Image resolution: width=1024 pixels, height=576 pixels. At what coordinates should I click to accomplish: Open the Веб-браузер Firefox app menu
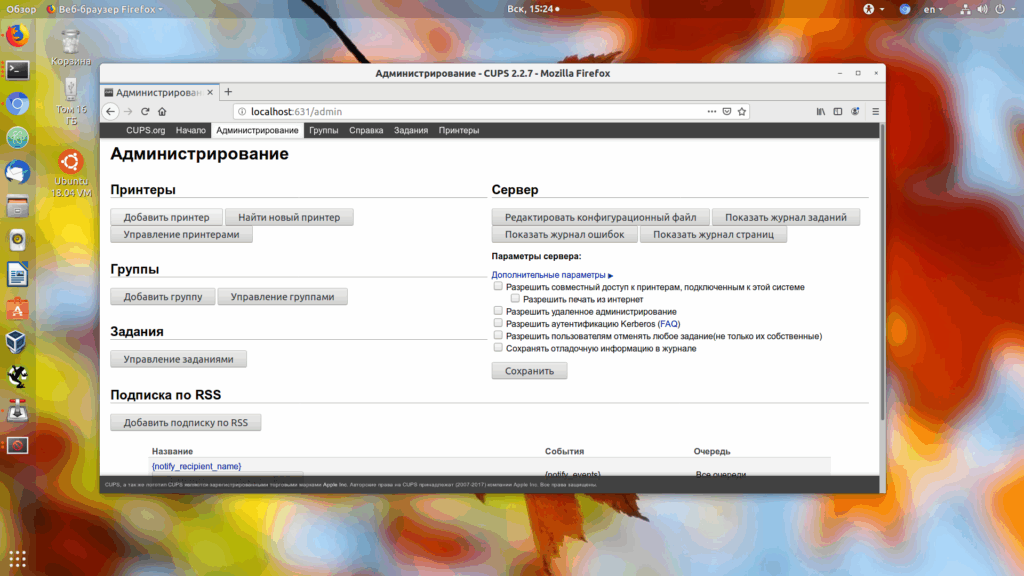[x=105, y=9]
